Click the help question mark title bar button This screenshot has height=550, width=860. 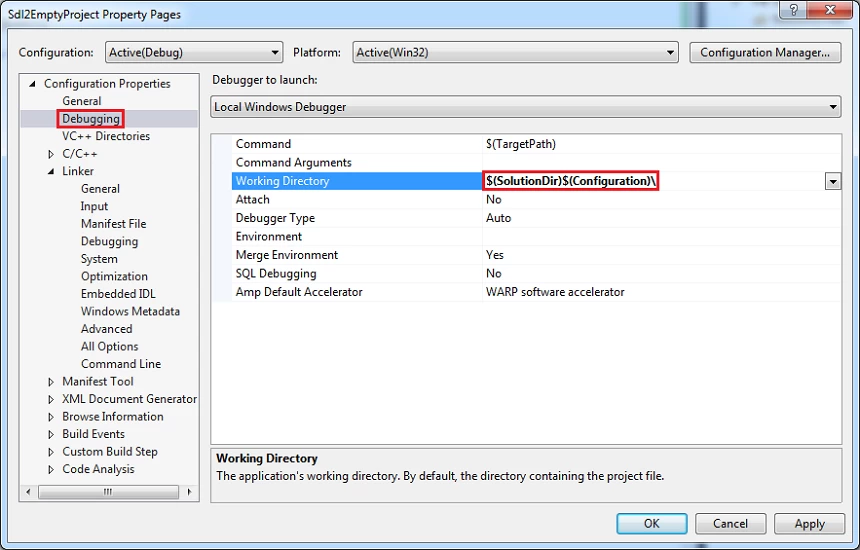[x=792, y=9]
